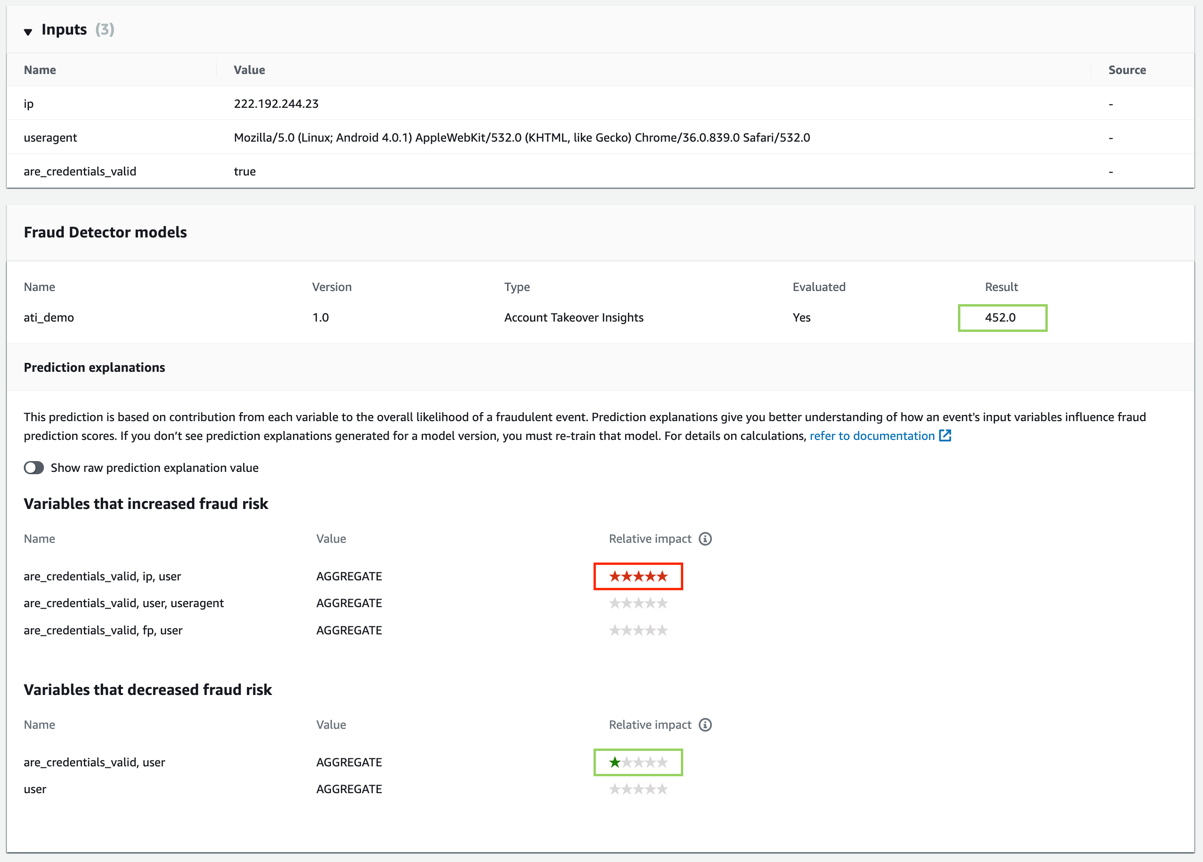
Task: Click the Mozilla/5.0 useragent value
Action: point(522,138)
